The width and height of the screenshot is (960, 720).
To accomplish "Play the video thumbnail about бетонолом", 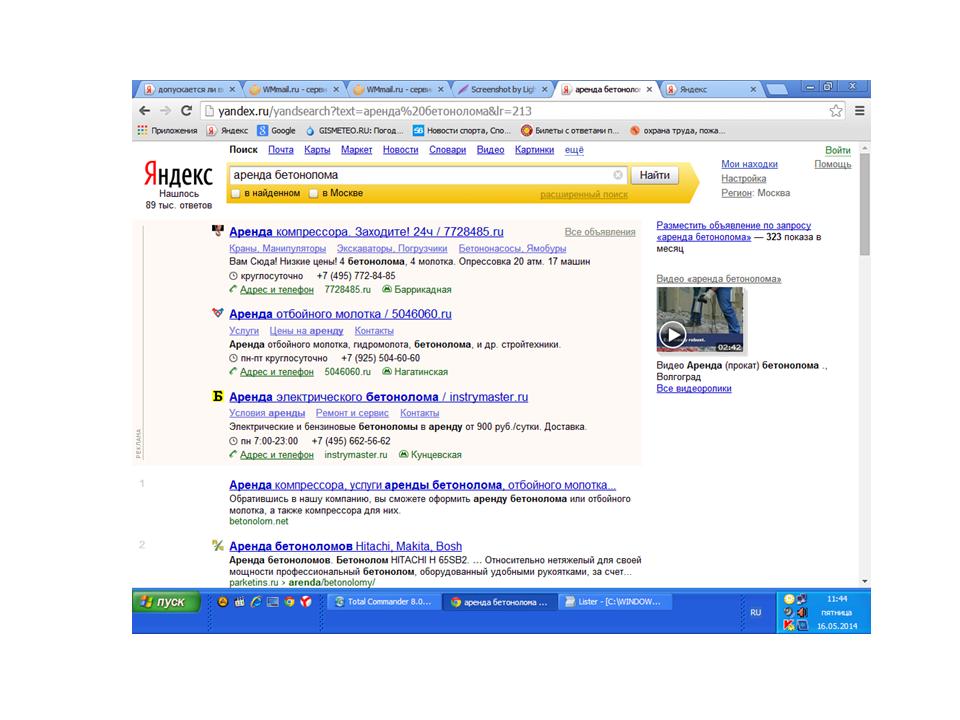I will tap(700, 320).
